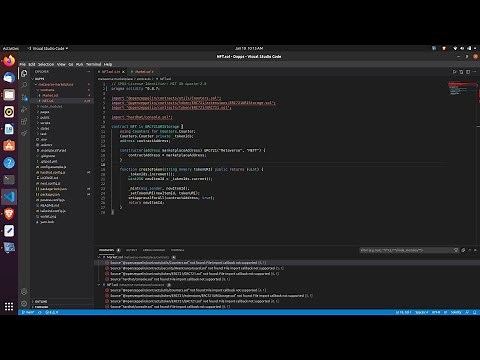This screenshot has height=360, width=480.
Task: Change the Solidity language mode in status bar
Action: click(x=456, y=312)
